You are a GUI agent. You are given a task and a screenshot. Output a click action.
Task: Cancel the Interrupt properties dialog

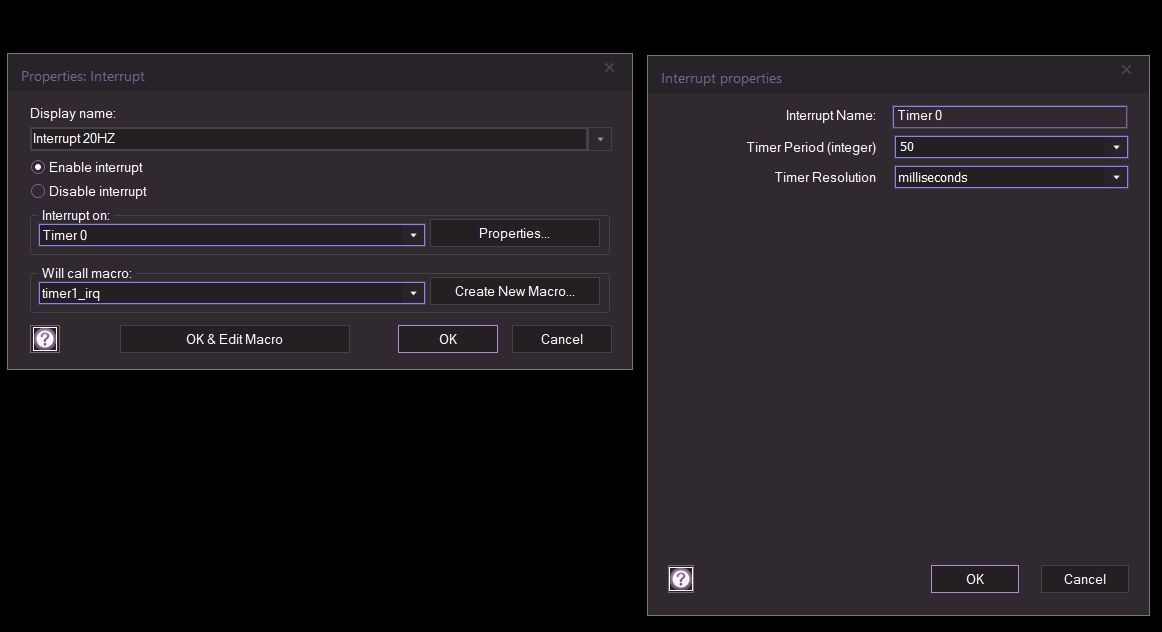[x=1084, y=579]
